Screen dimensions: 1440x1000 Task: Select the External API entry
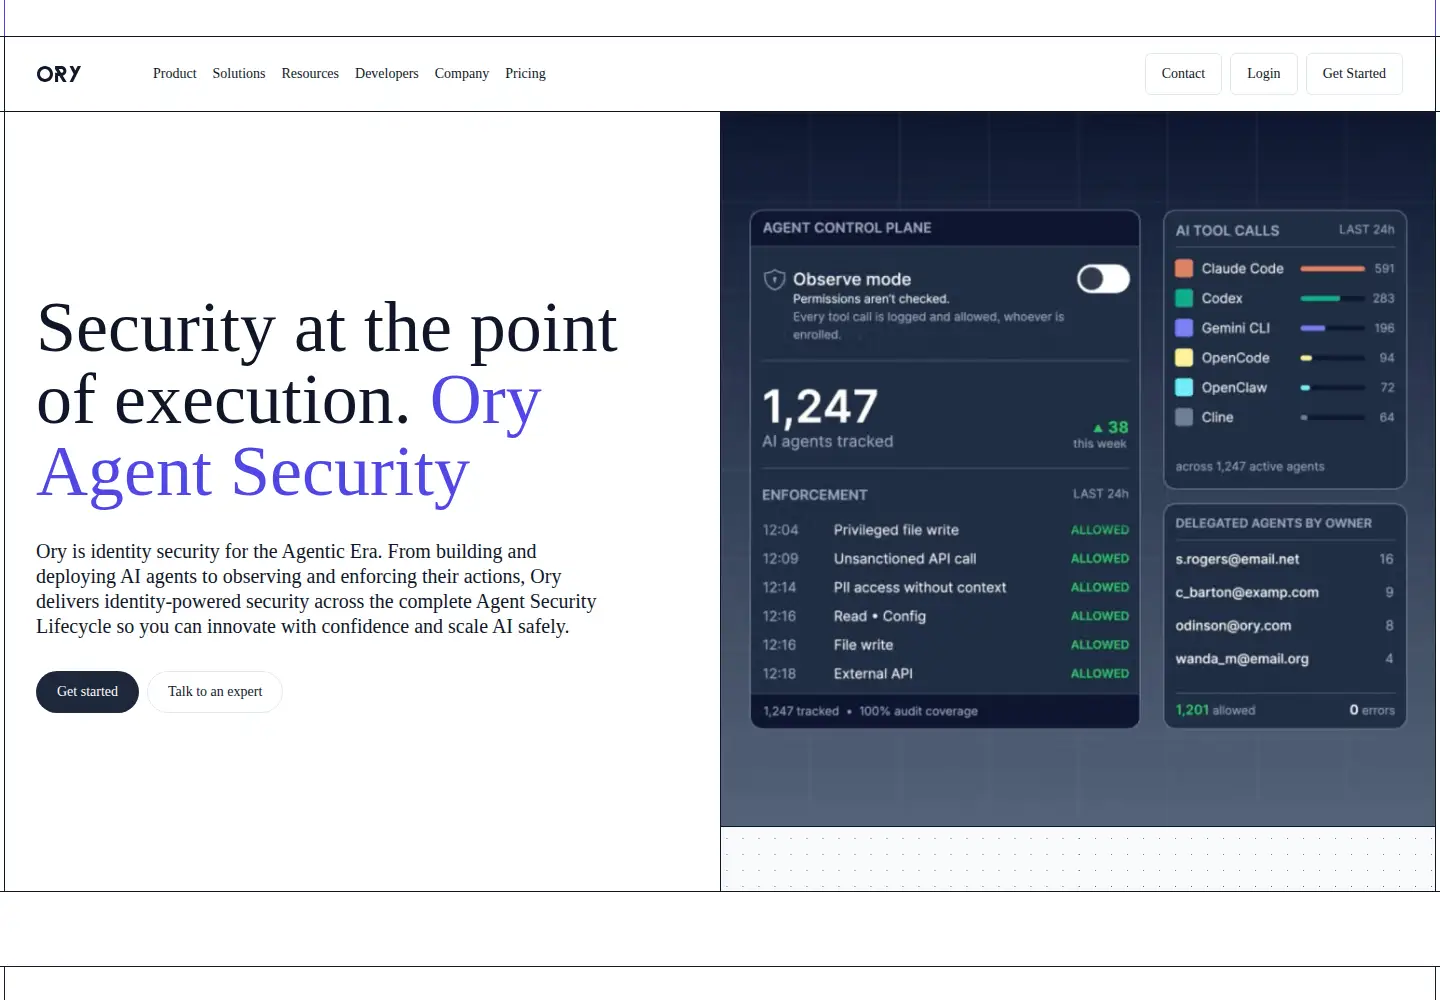945,674
